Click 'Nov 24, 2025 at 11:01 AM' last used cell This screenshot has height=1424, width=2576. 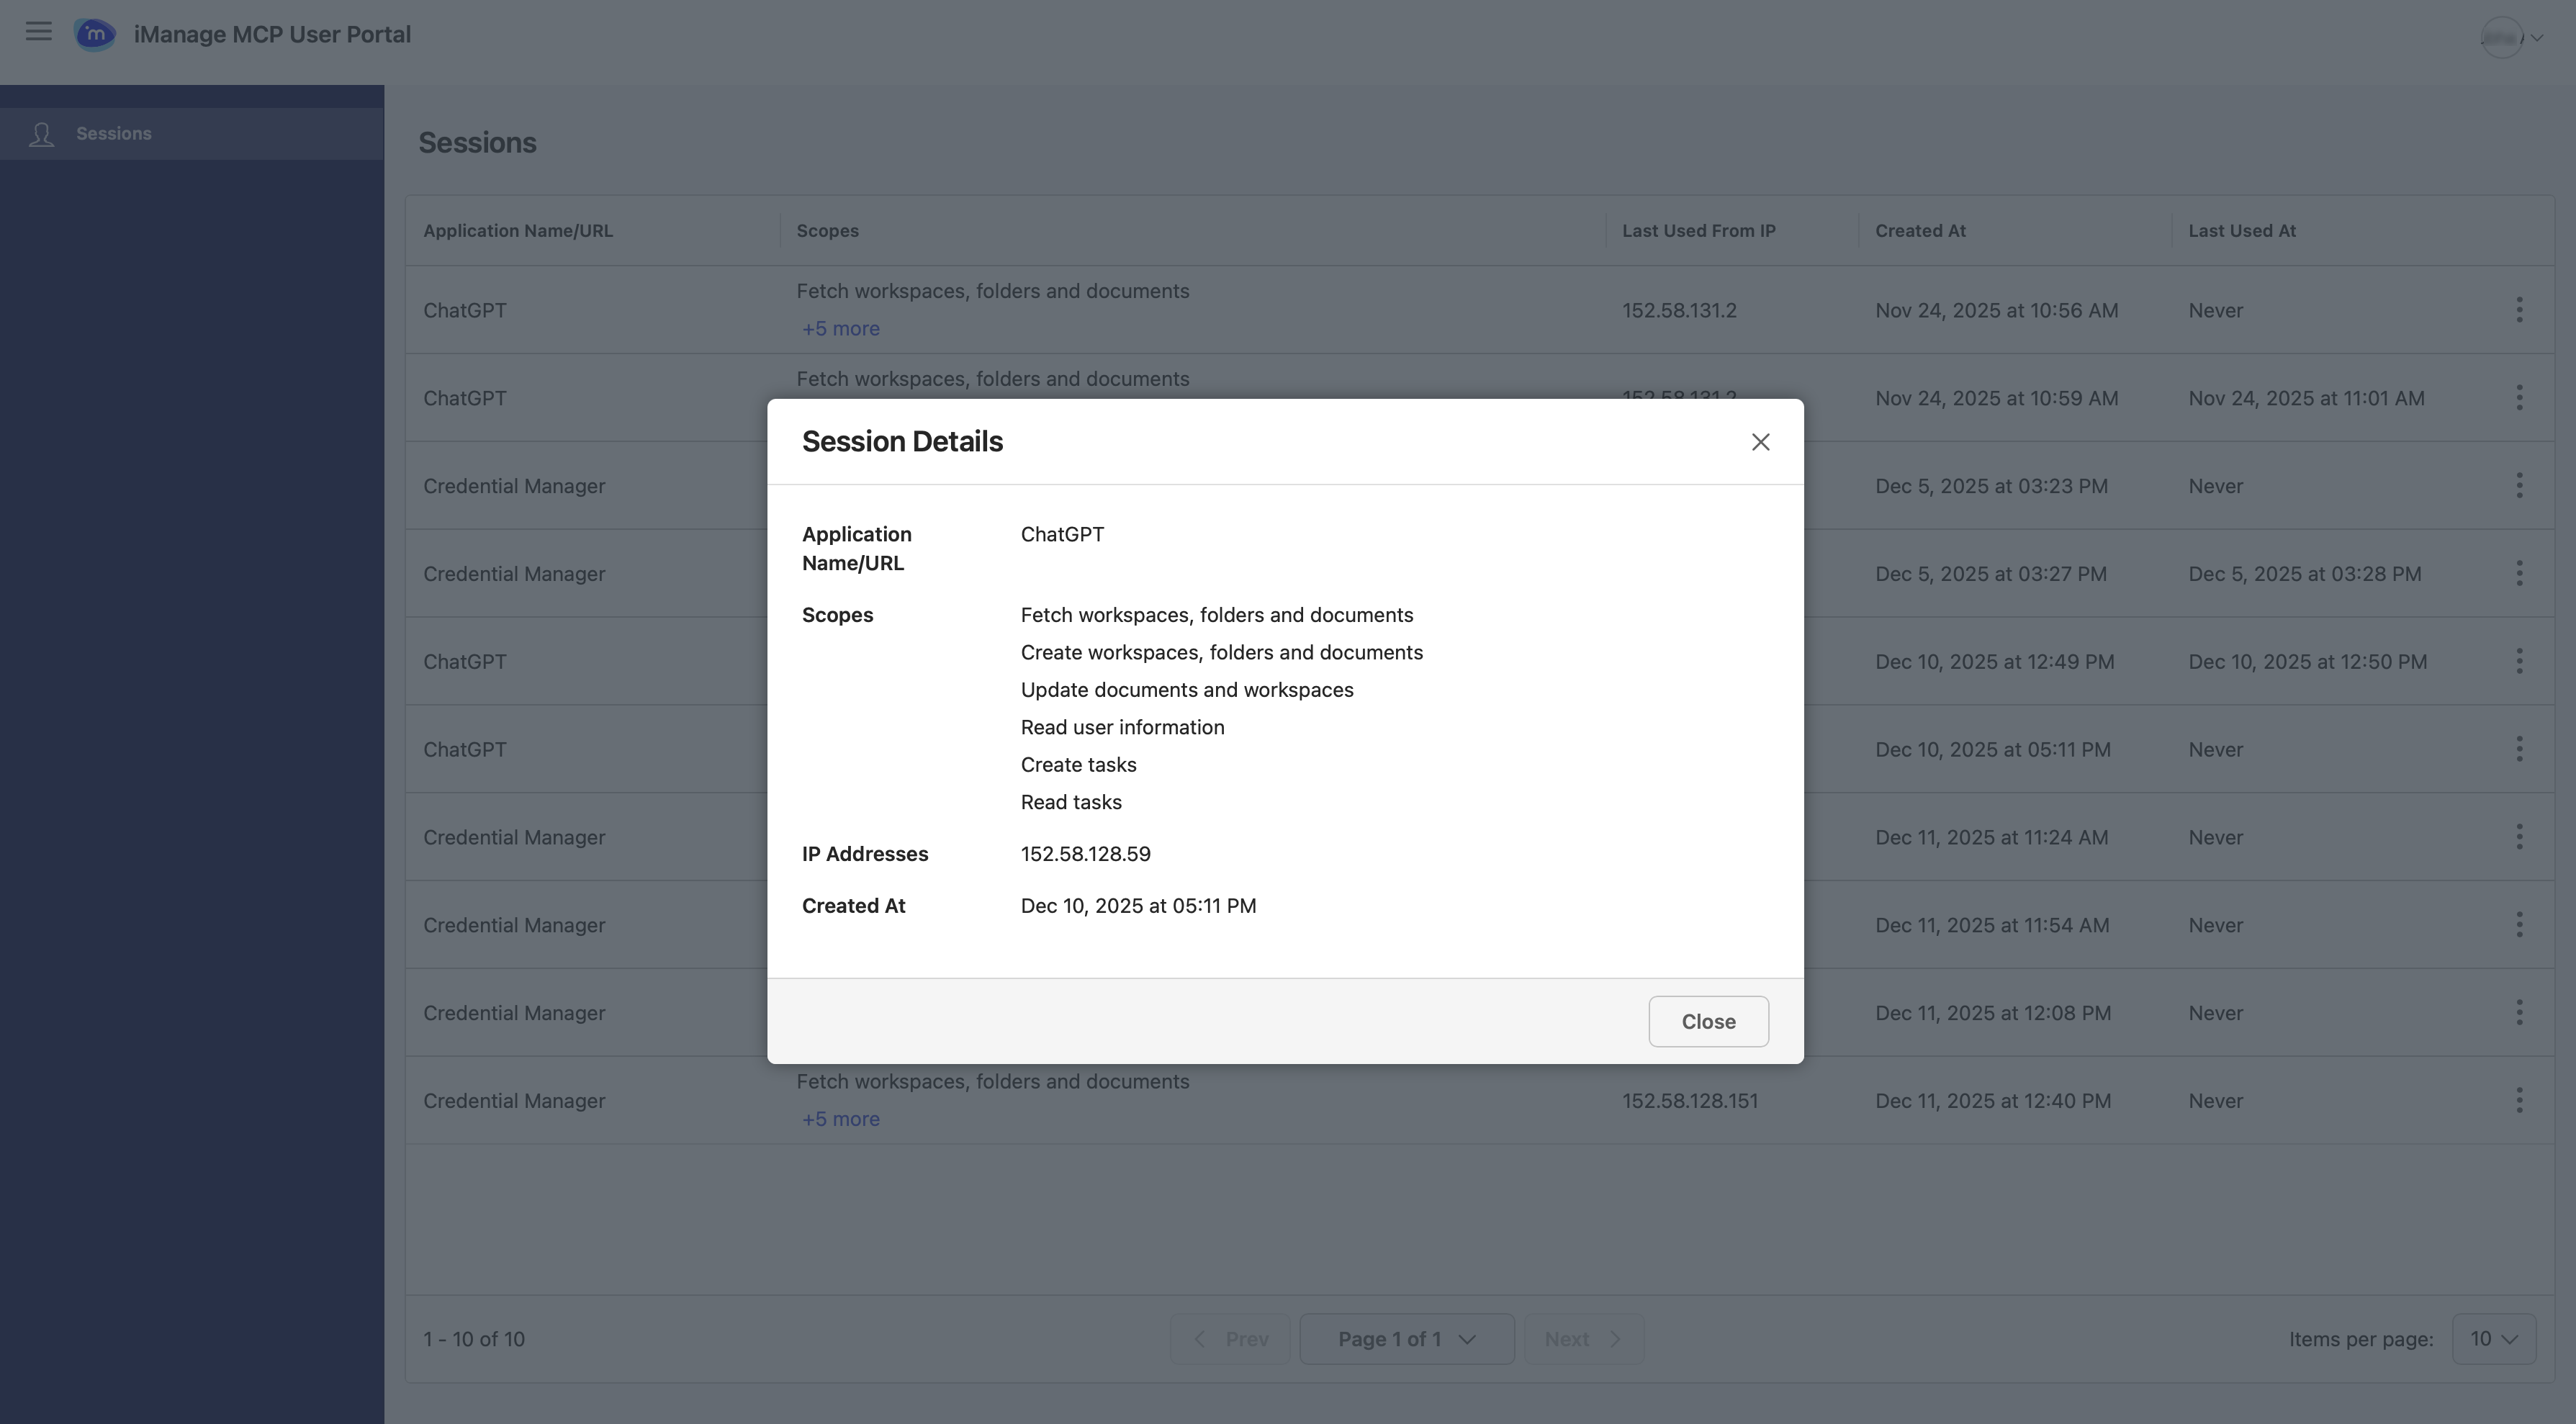click(2306, 398)
